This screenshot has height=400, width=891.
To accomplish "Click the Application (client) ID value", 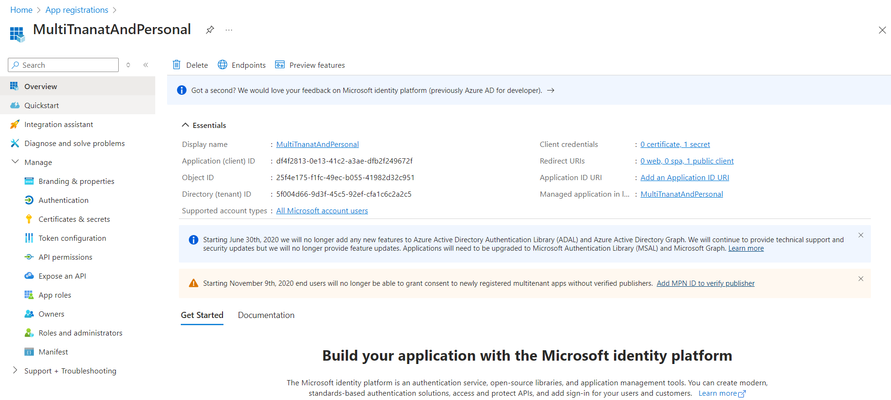I will (344, 161).
